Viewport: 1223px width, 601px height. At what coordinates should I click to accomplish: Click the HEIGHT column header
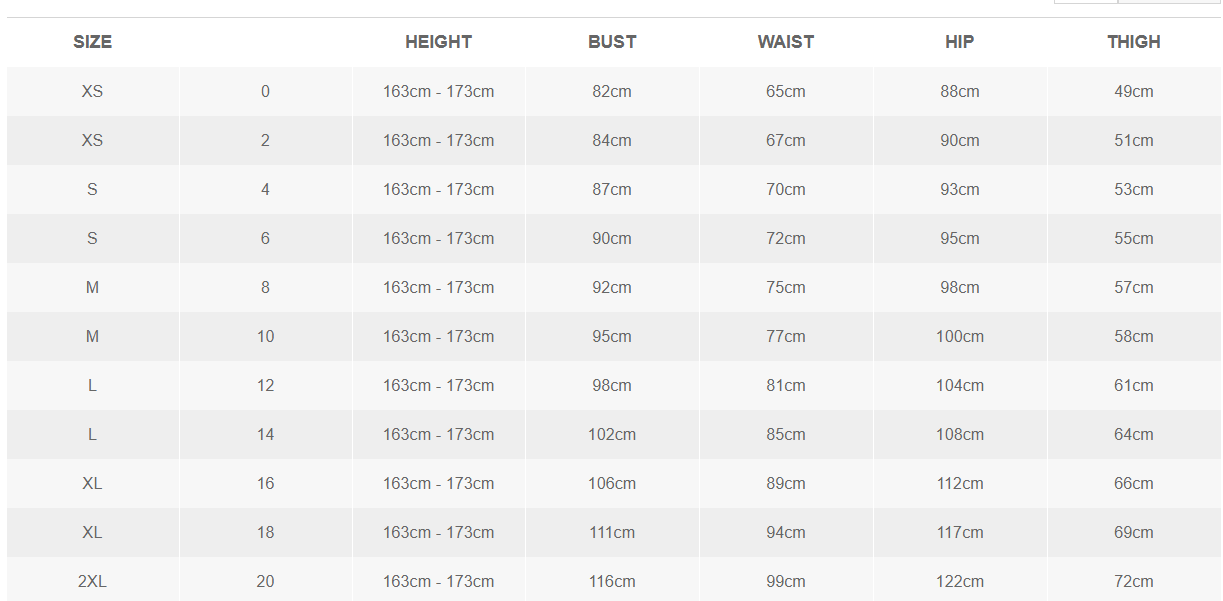tap(438, 42)
